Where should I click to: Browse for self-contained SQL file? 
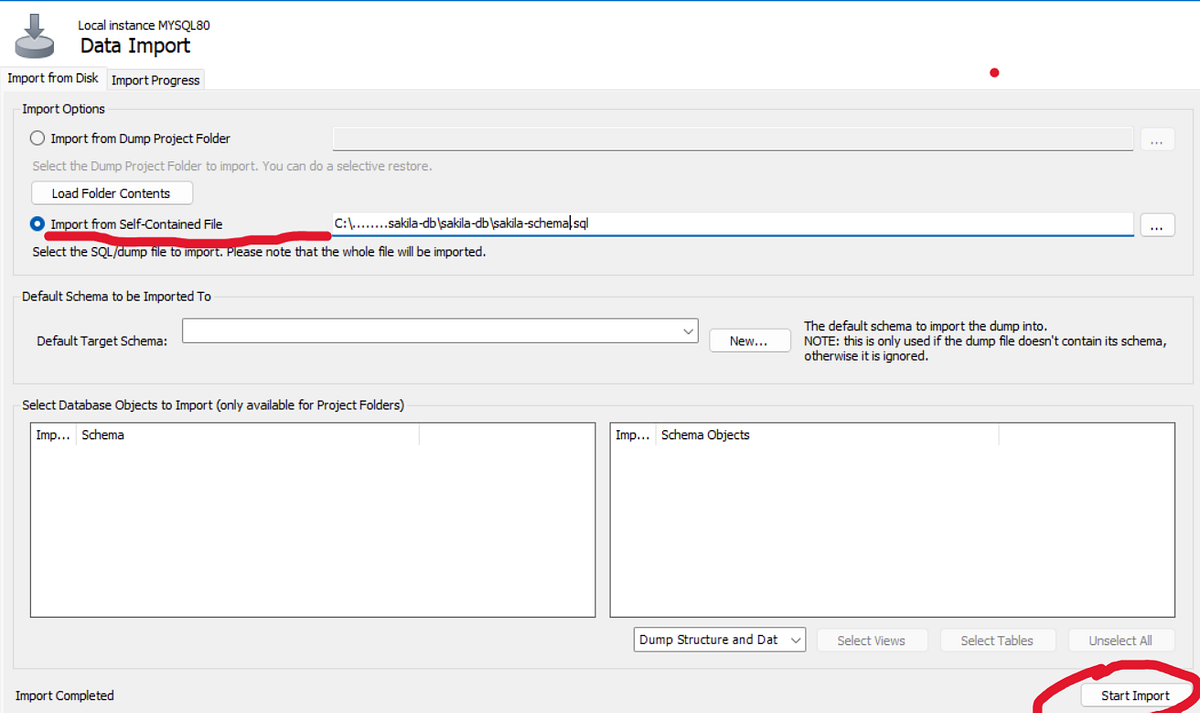point(1156,225)
